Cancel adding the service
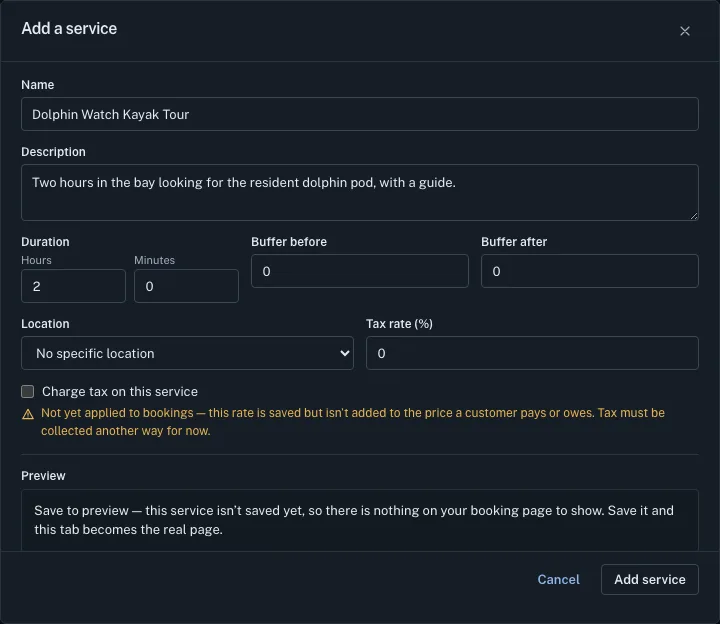 pyautogui.click(x=558, y=579)
